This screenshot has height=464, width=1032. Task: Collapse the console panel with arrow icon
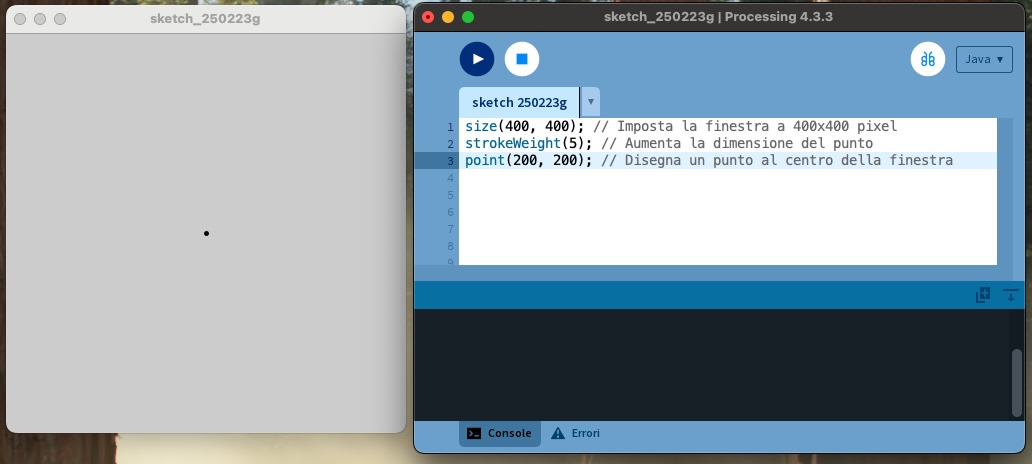tap(1011, 295)
